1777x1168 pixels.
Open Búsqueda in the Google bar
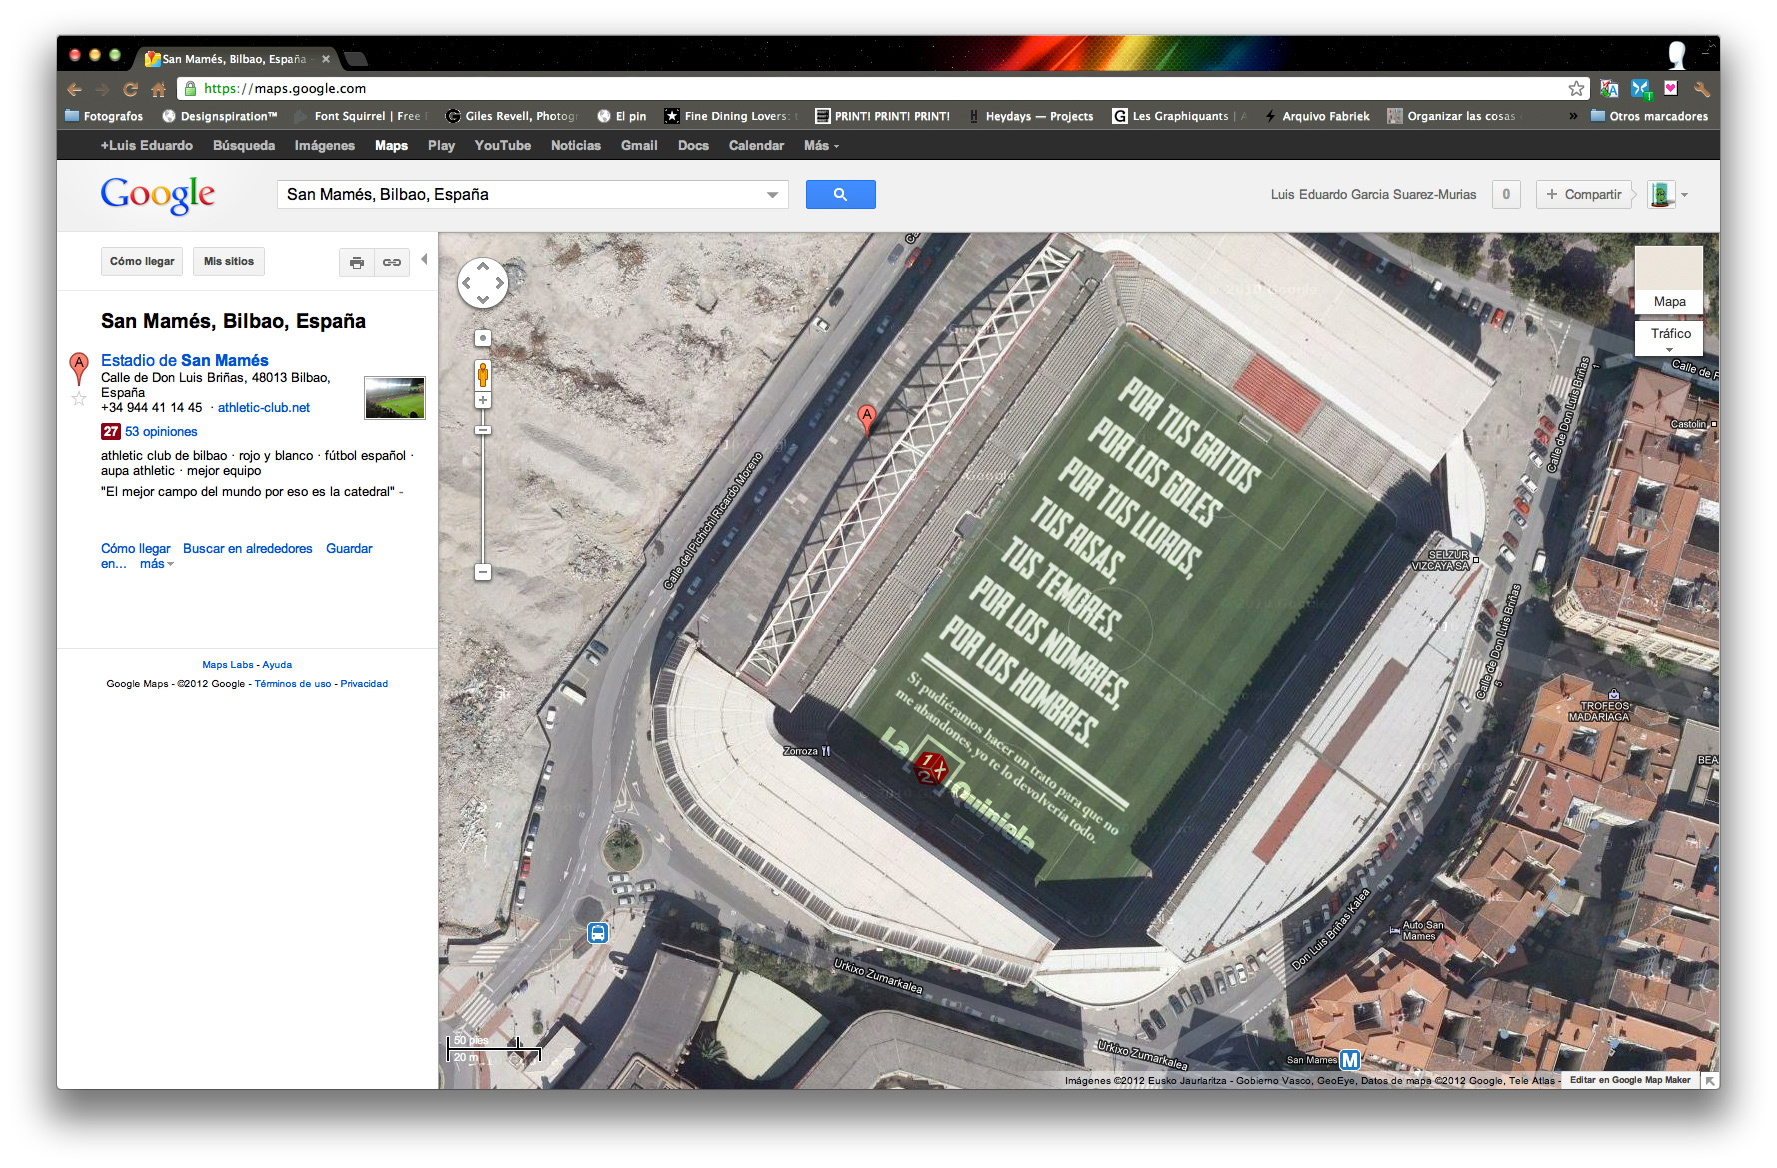click(244, 146)
